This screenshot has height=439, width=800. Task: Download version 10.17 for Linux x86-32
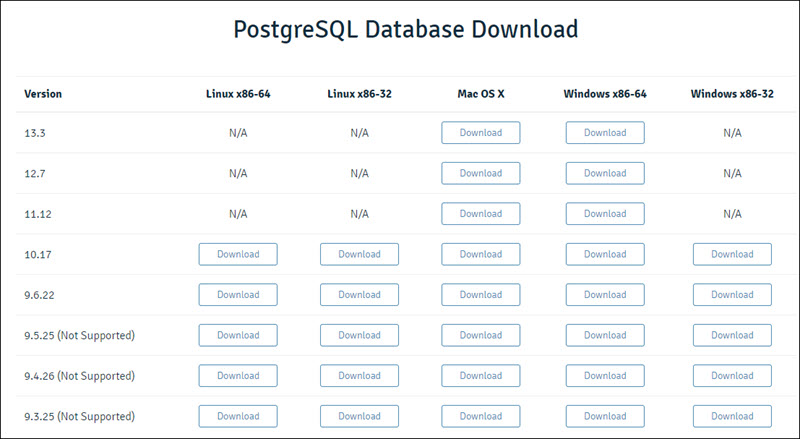pyautogui.click(x=359, y=254)
